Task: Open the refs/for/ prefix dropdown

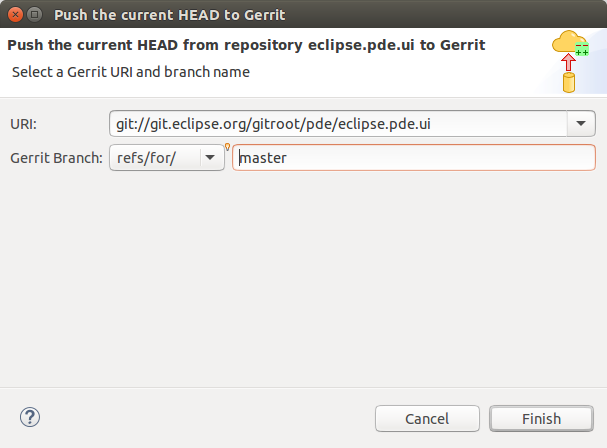Action: point(211,157)
